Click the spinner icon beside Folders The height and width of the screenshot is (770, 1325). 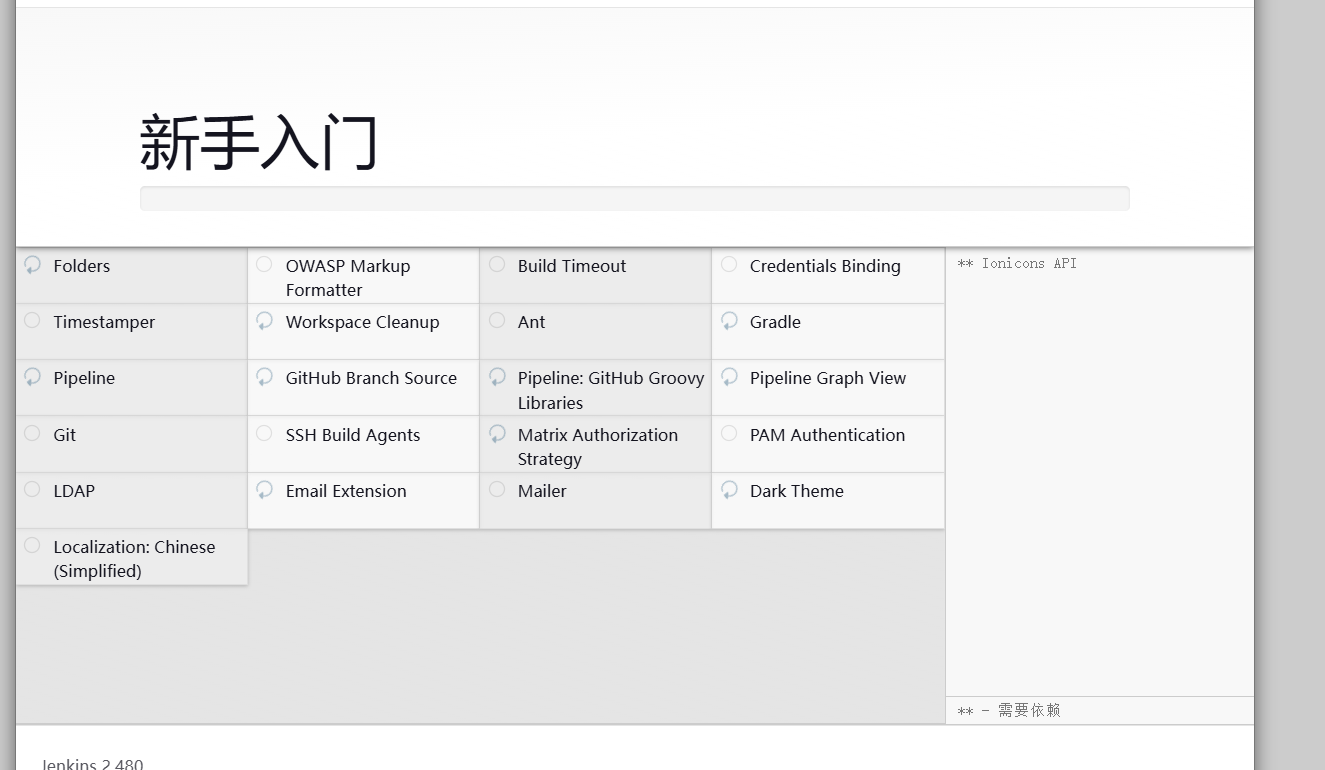pyautogui.click(x=33, y=265)
